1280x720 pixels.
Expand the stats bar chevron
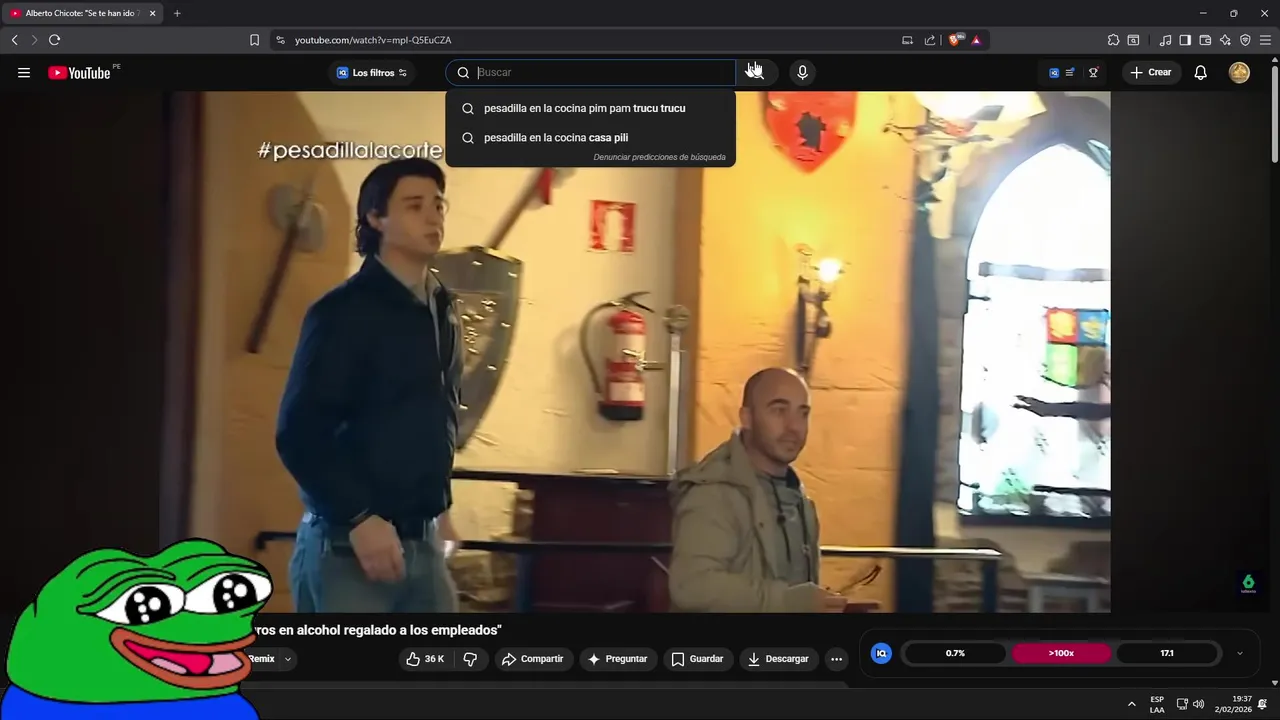click(x=1240, y=654)
